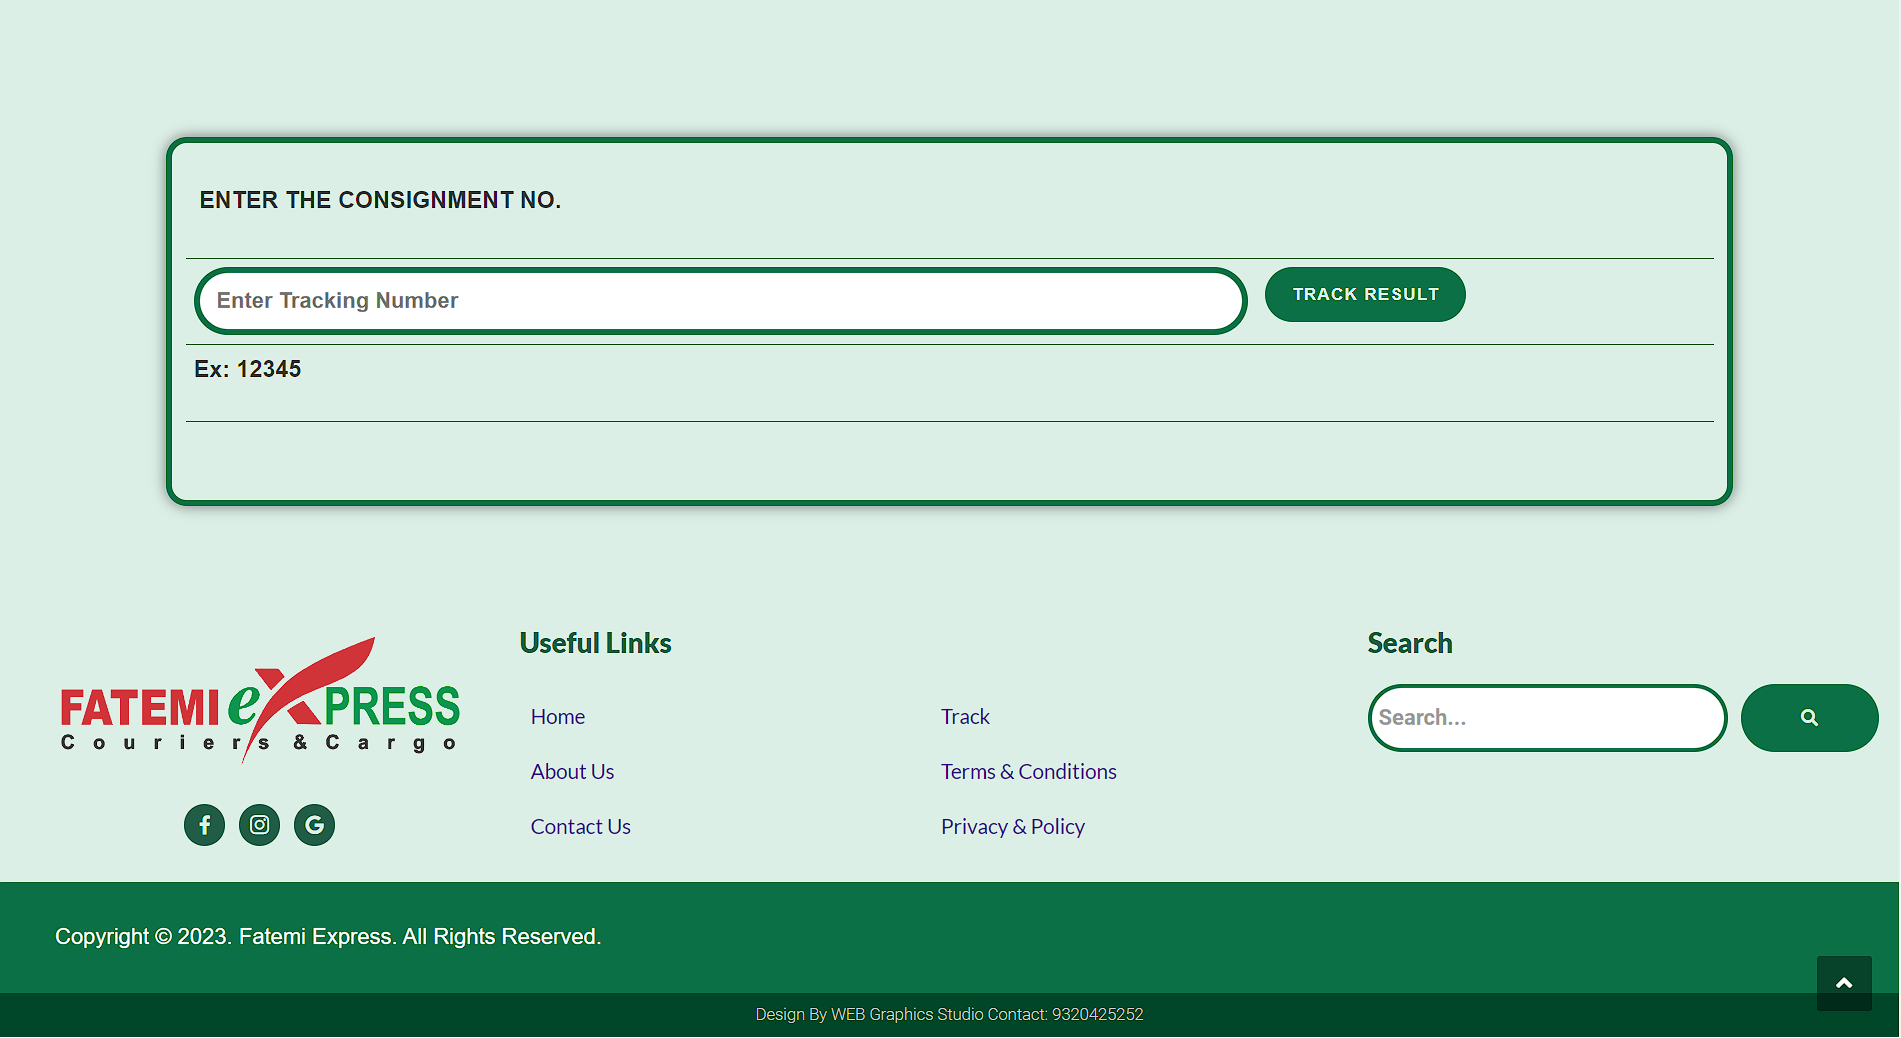Click the Useful Links heading
The image size is (1901, 1038).
click(595, 643)
